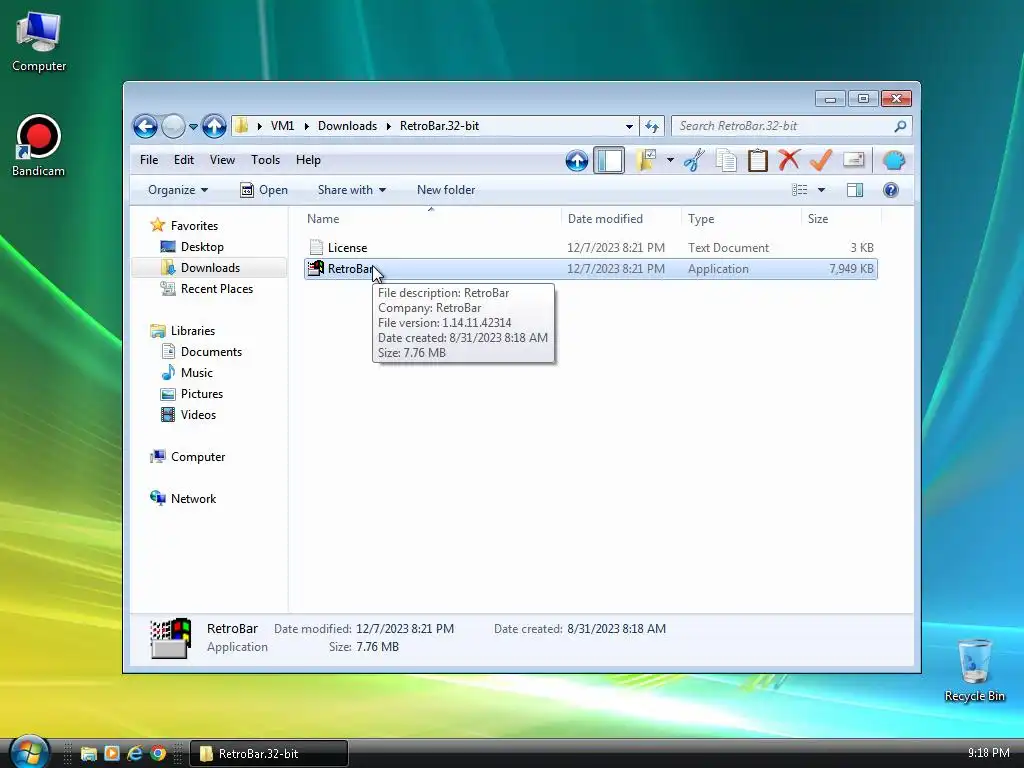This screenshot has height=768, width=1024.
Task: Click the Back navigation arrow
Action: coord(145,126)
